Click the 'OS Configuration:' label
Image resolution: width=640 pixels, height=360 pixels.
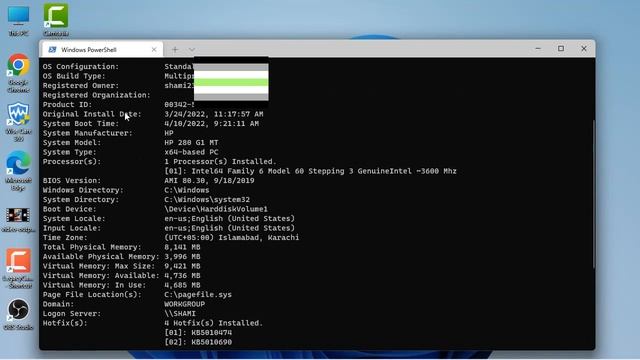point(81,67)
